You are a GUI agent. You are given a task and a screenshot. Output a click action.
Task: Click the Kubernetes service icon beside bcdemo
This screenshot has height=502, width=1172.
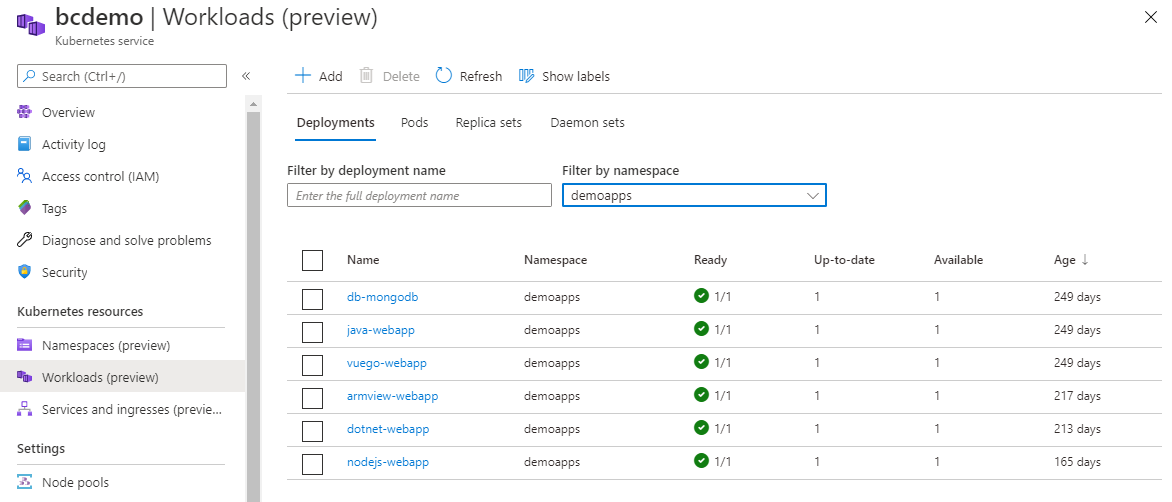[32, 24]
